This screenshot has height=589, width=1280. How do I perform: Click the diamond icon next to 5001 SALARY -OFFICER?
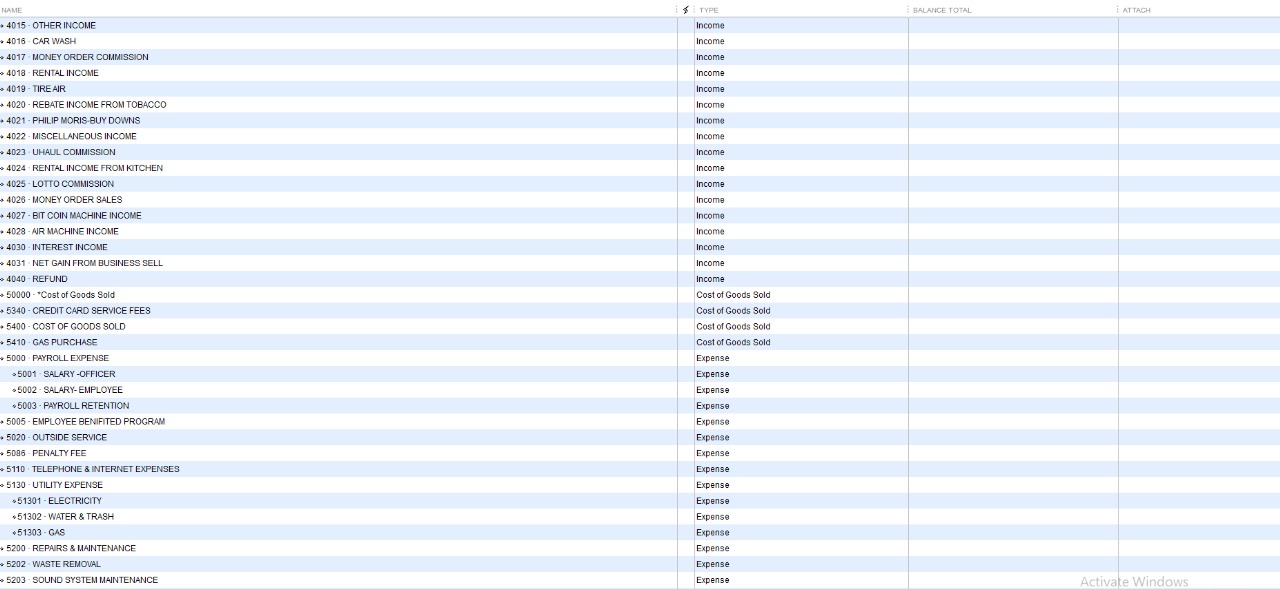[x=14, y=374]
